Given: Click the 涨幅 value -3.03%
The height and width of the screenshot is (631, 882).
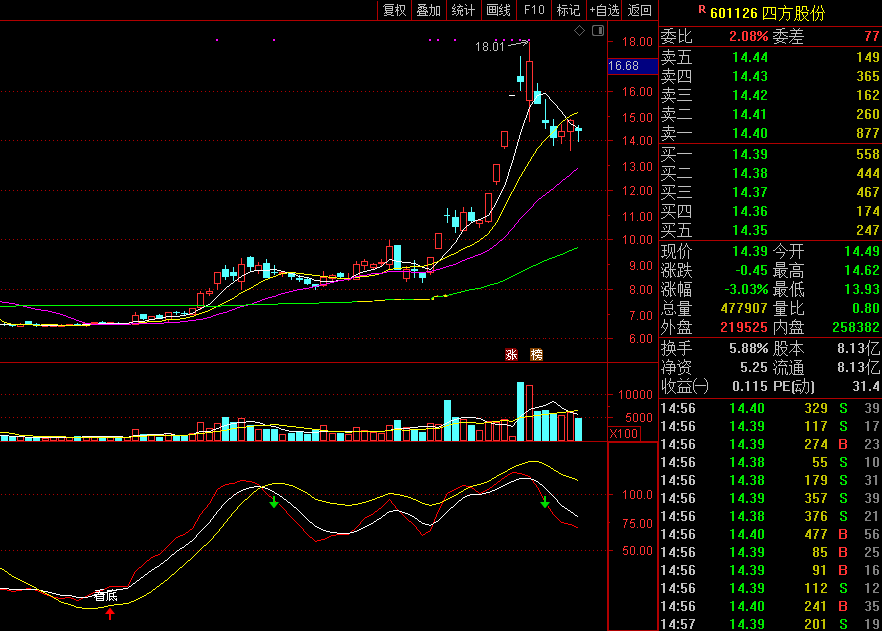Looking at the screenshot, I should point(746,290).
